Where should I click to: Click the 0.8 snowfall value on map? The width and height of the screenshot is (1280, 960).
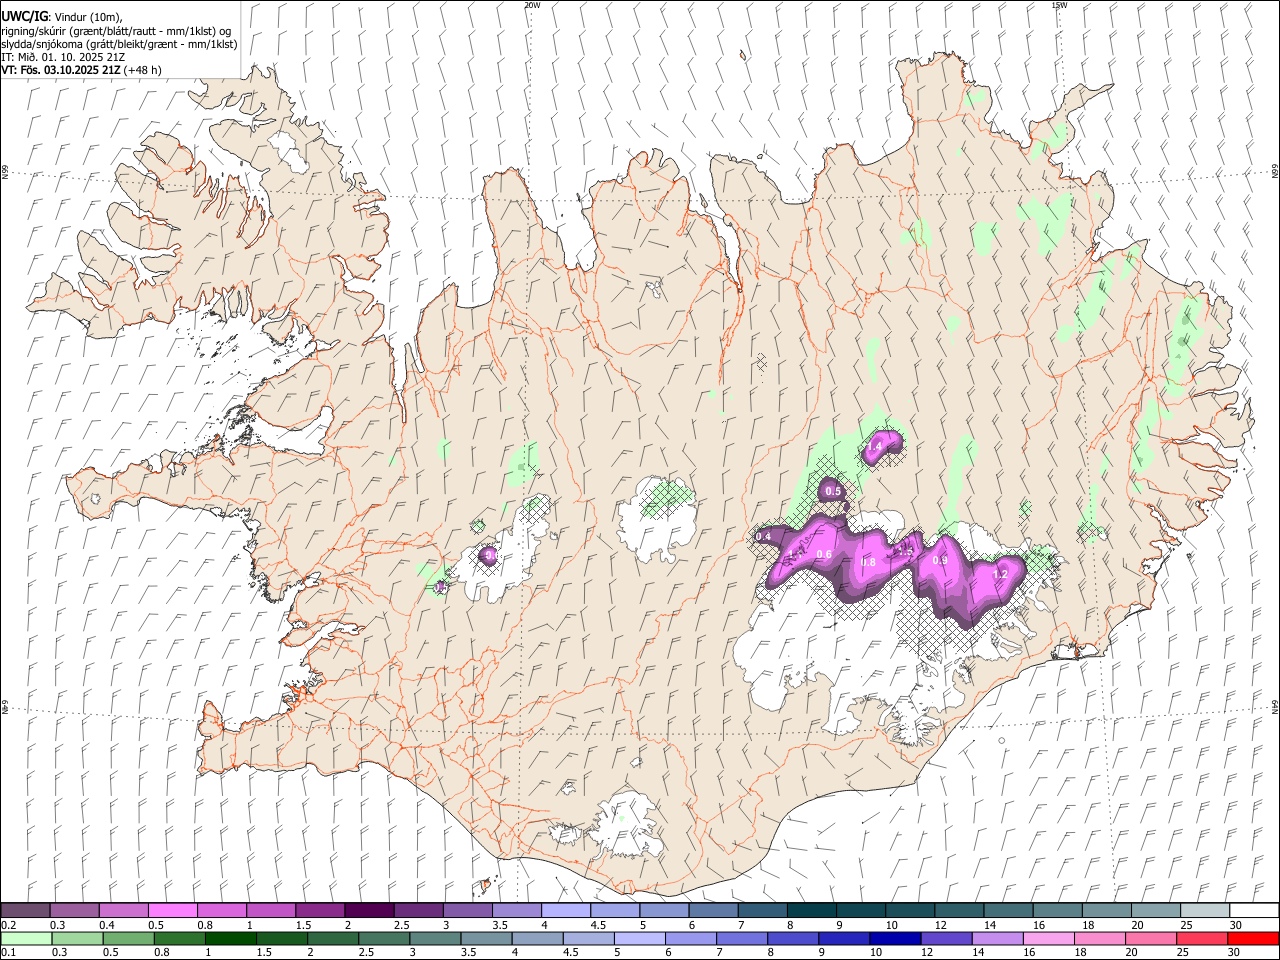(868, 563)
